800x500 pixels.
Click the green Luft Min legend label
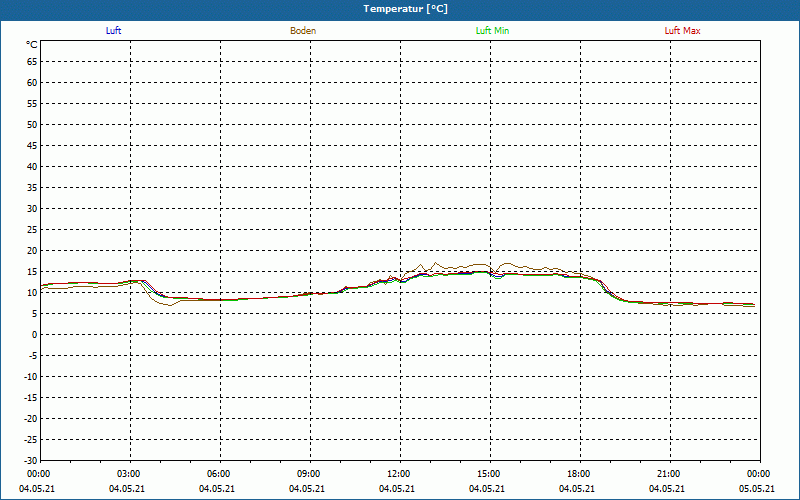(492, 31)
